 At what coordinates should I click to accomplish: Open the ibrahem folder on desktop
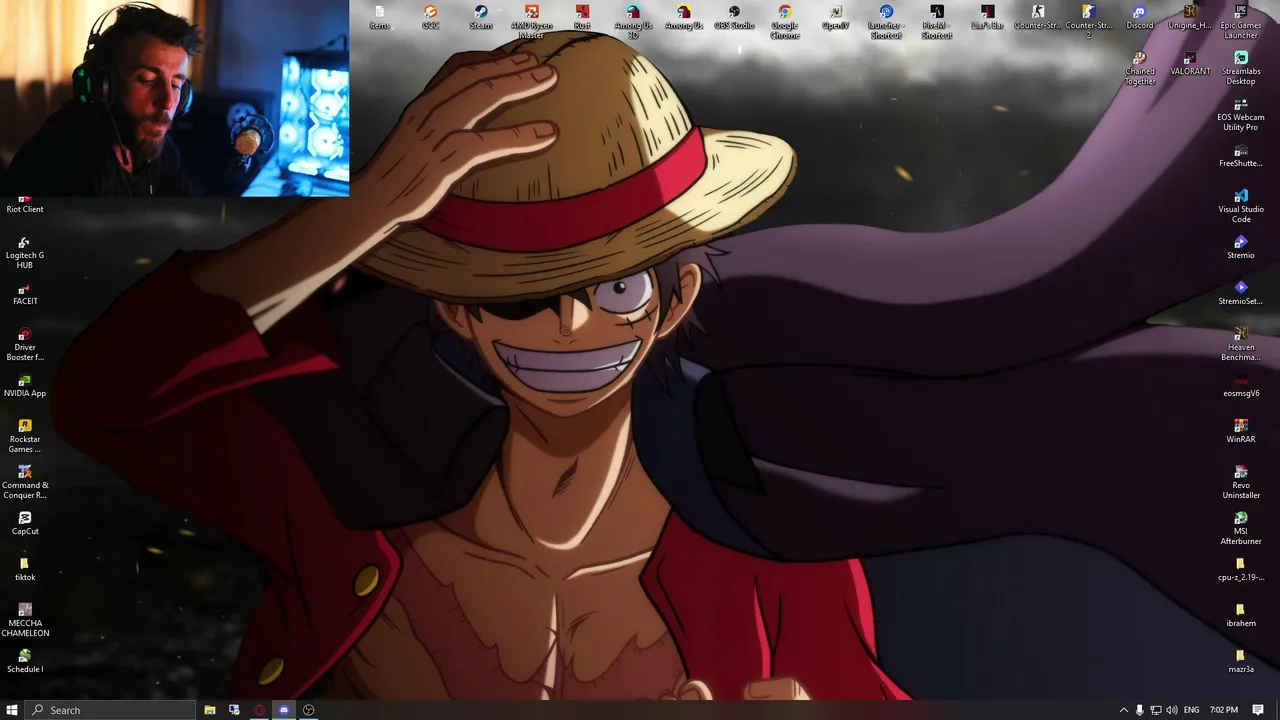tap(1241, 615)
